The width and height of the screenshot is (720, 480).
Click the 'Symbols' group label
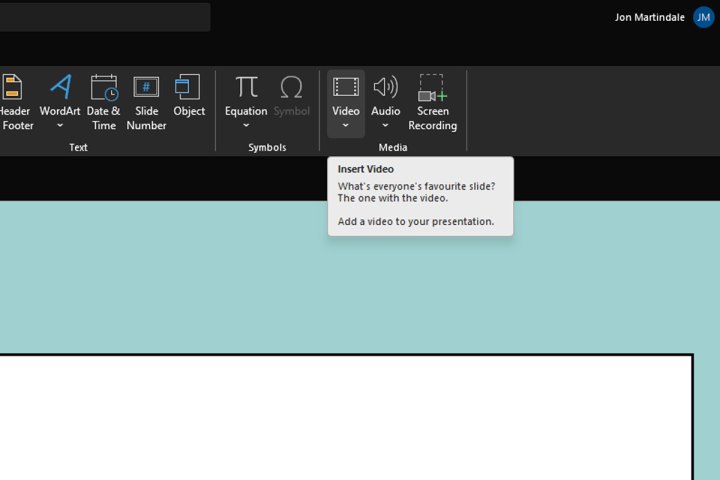pyautogui.click(x=267, y=147)
